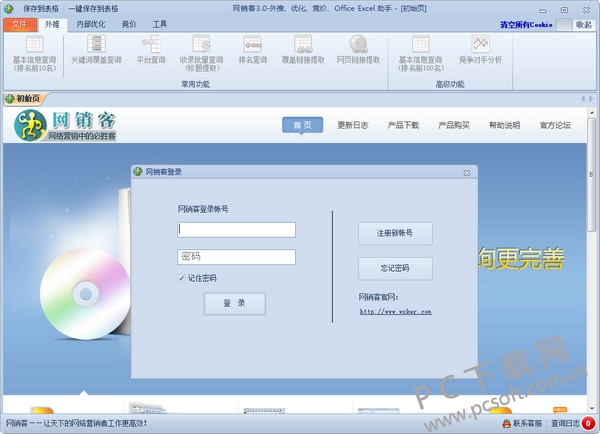This screenshot has width=600, height=434.
Task: Click the tab strip scroll-left arrow
Action: click(x=583, y=99)
